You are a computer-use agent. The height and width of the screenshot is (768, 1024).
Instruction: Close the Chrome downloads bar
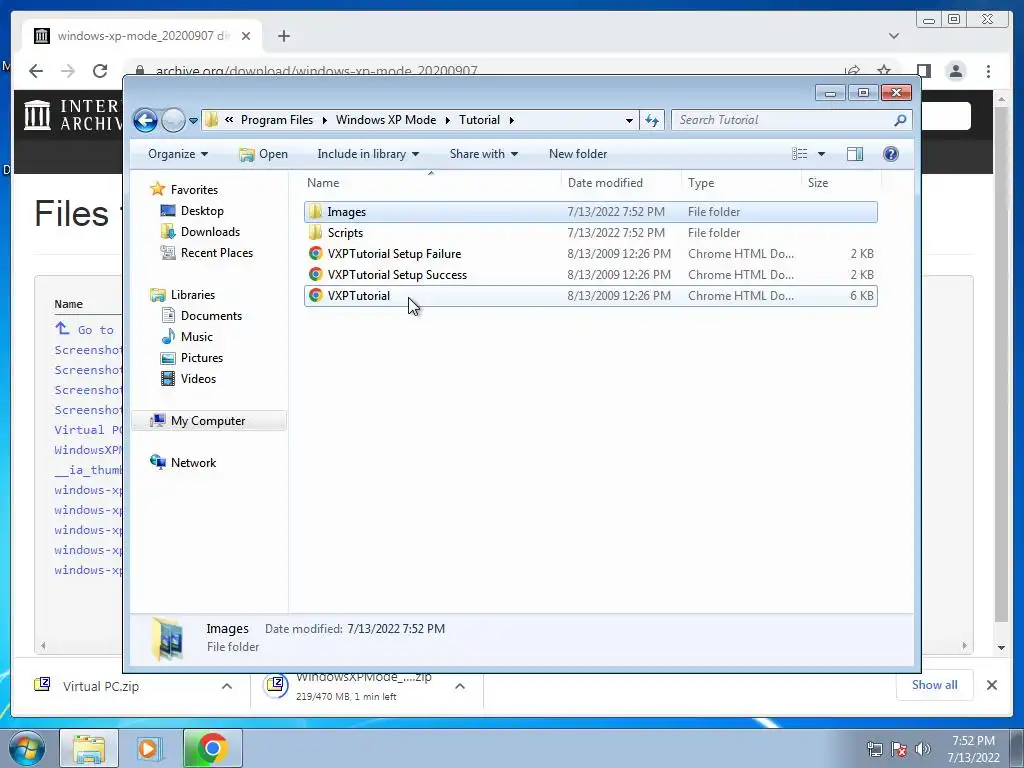click(x=992, y=685)
